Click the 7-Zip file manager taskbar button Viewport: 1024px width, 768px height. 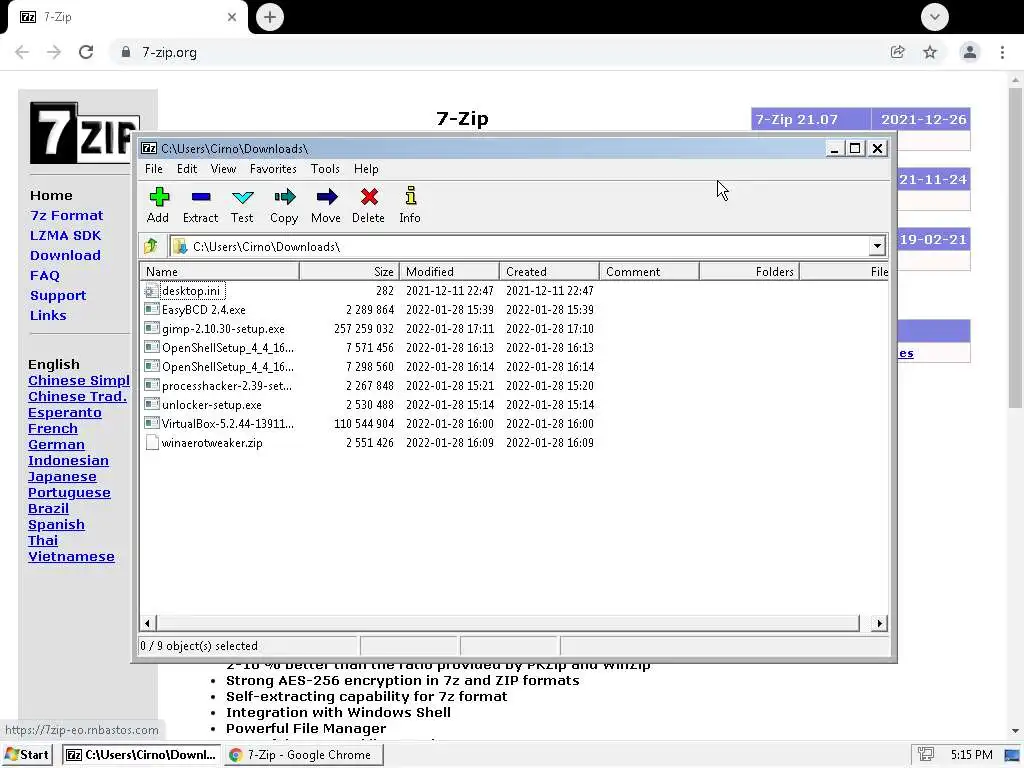coord(142,754)
